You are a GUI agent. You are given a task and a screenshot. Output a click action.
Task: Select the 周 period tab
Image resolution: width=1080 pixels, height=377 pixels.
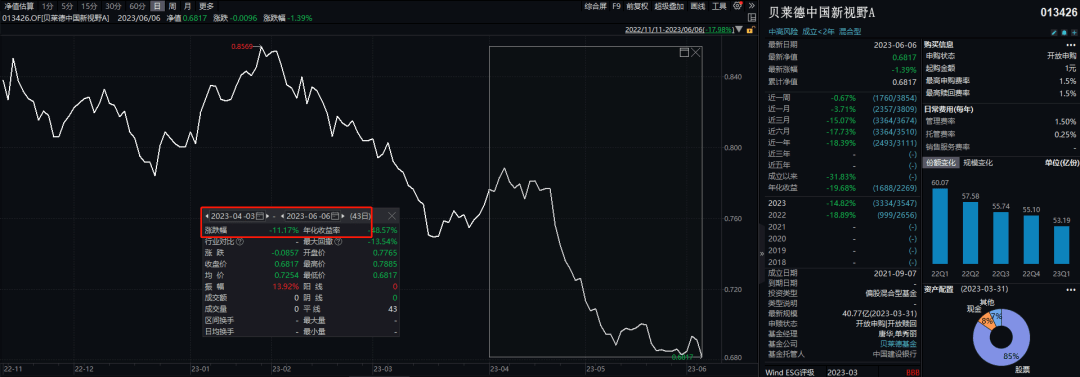click(170, 6)
